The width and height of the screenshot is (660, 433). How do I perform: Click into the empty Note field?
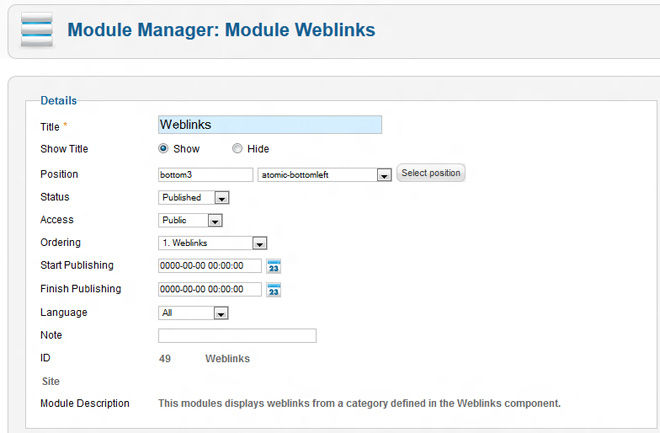pyautogui.click(x=237, y=336)
